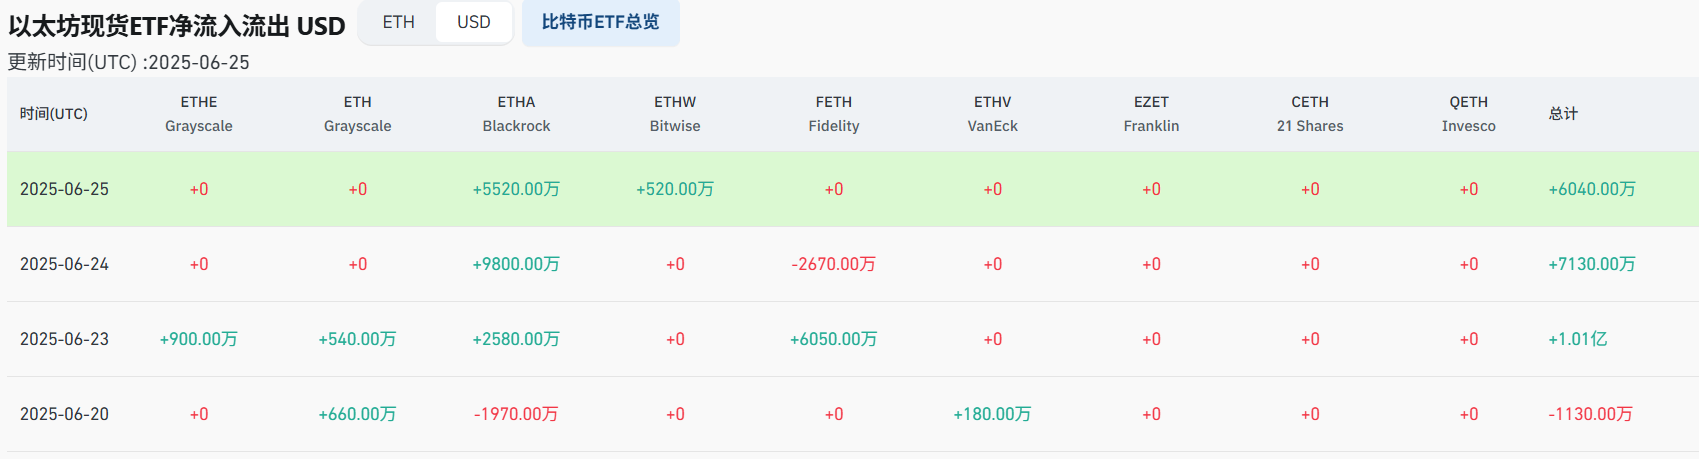This screenshot has width=1699, height=459.
Task: Click the CETH 21 Shares column header
Action: coord(1310,114)
